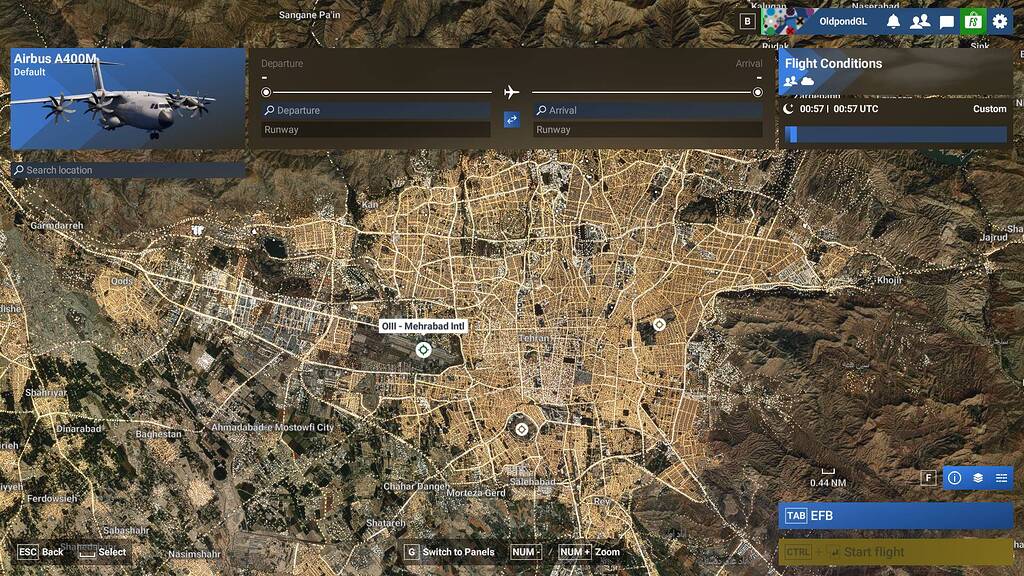The height and width of the screenshot is (576, 1024).
Task: Select the OIII Mehrabad Intl airport marker
Action: coord(424,349)
